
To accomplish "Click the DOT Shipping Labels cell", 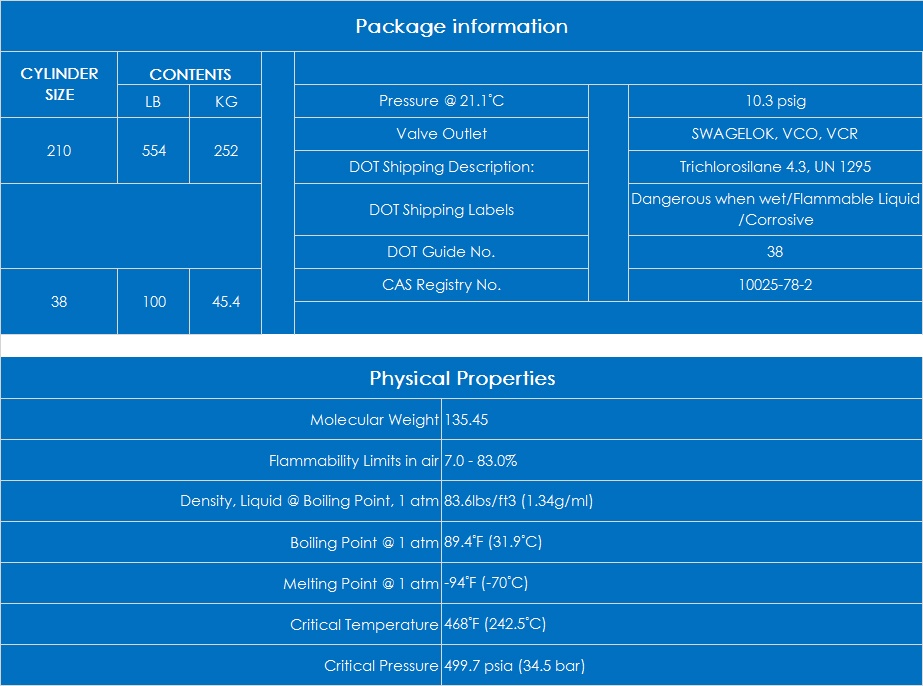I will click(x=441, y=210).
